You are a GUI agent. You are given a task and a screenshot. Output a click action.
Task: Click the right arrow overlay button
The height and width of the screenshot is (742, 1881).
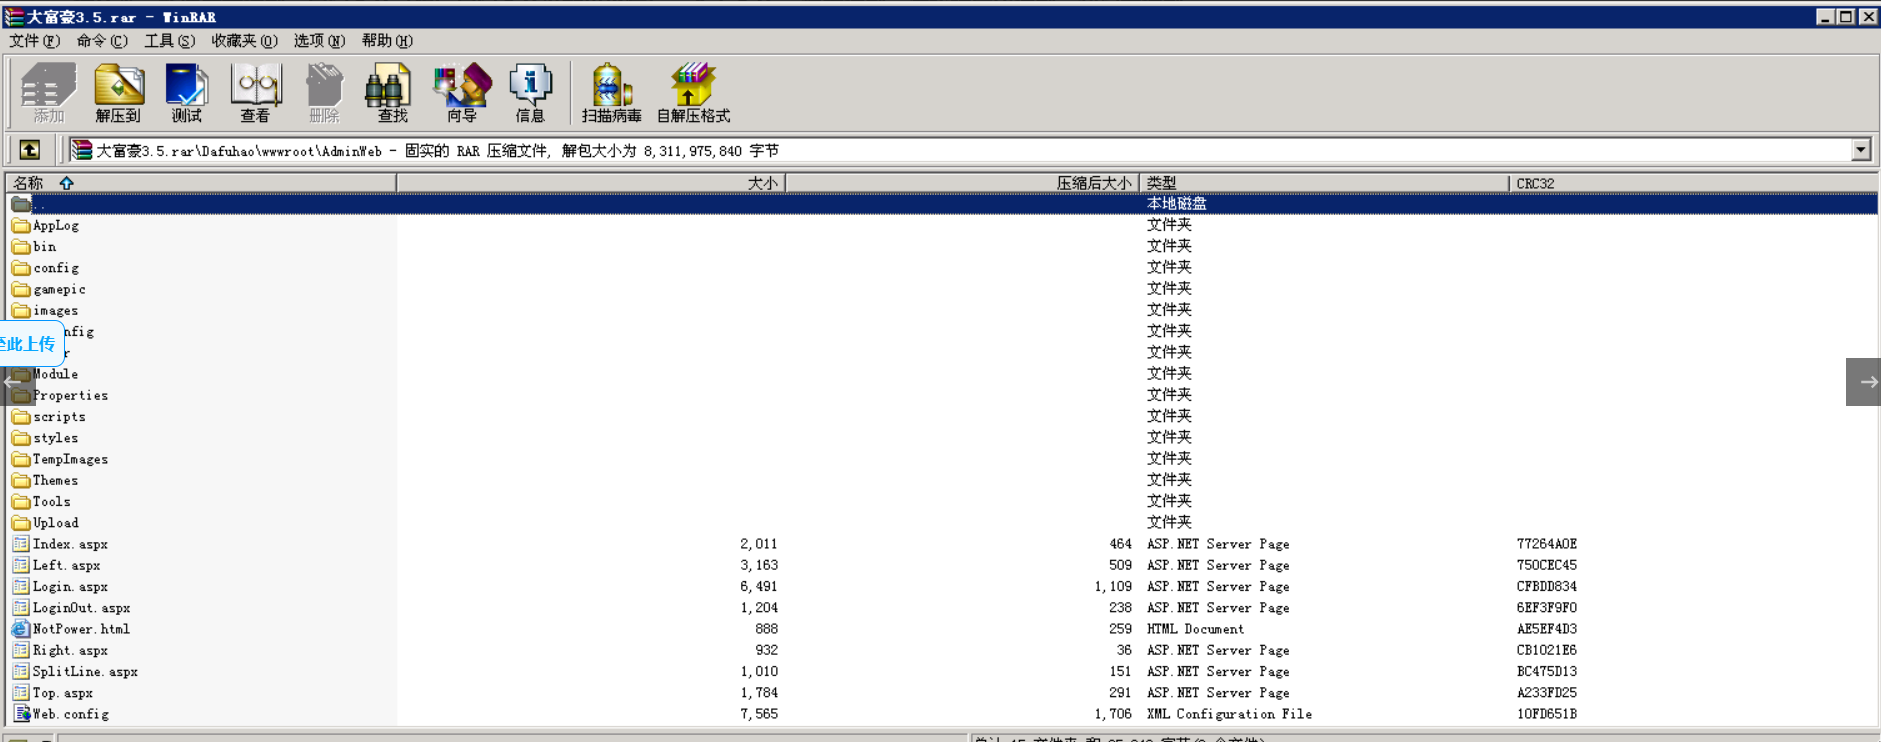click(1863, 382)
